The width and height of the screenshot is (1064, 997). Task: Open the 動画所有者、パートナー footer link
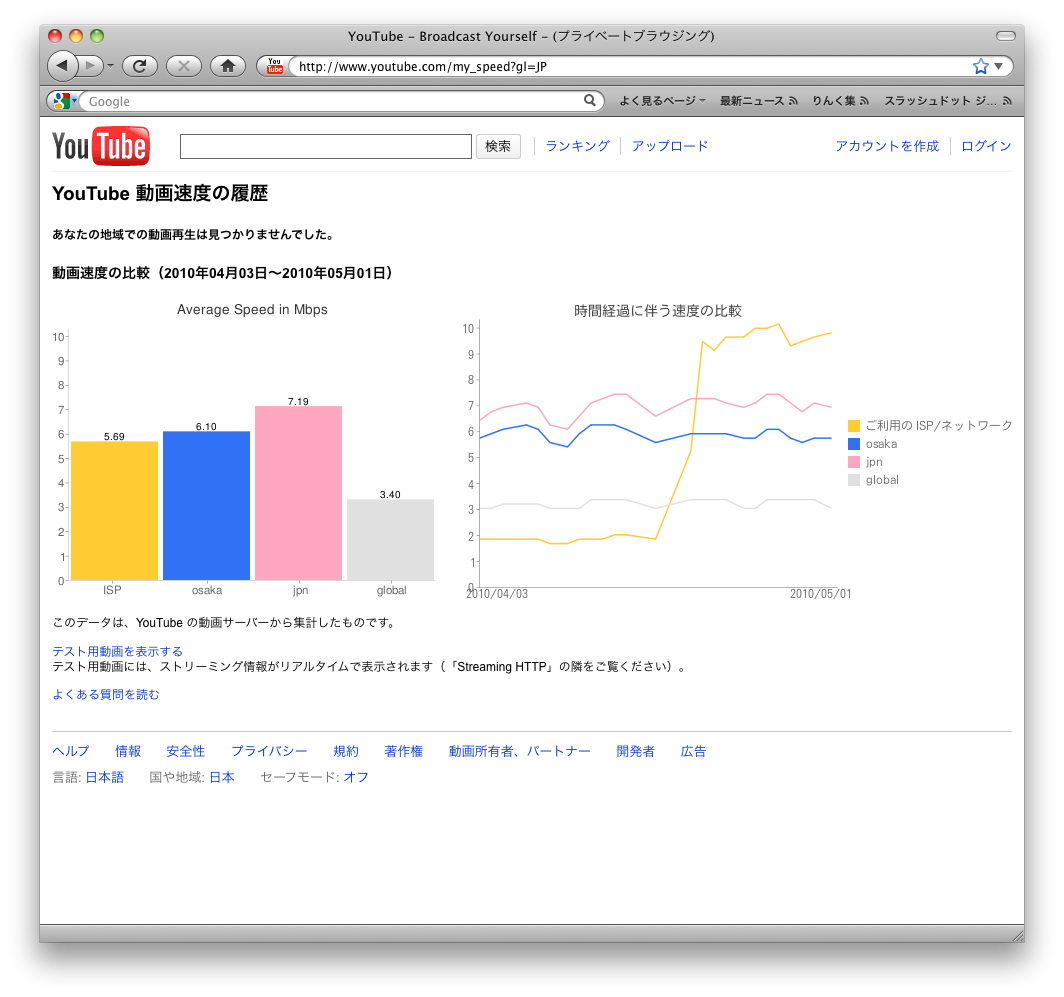(x=519, y=751)
